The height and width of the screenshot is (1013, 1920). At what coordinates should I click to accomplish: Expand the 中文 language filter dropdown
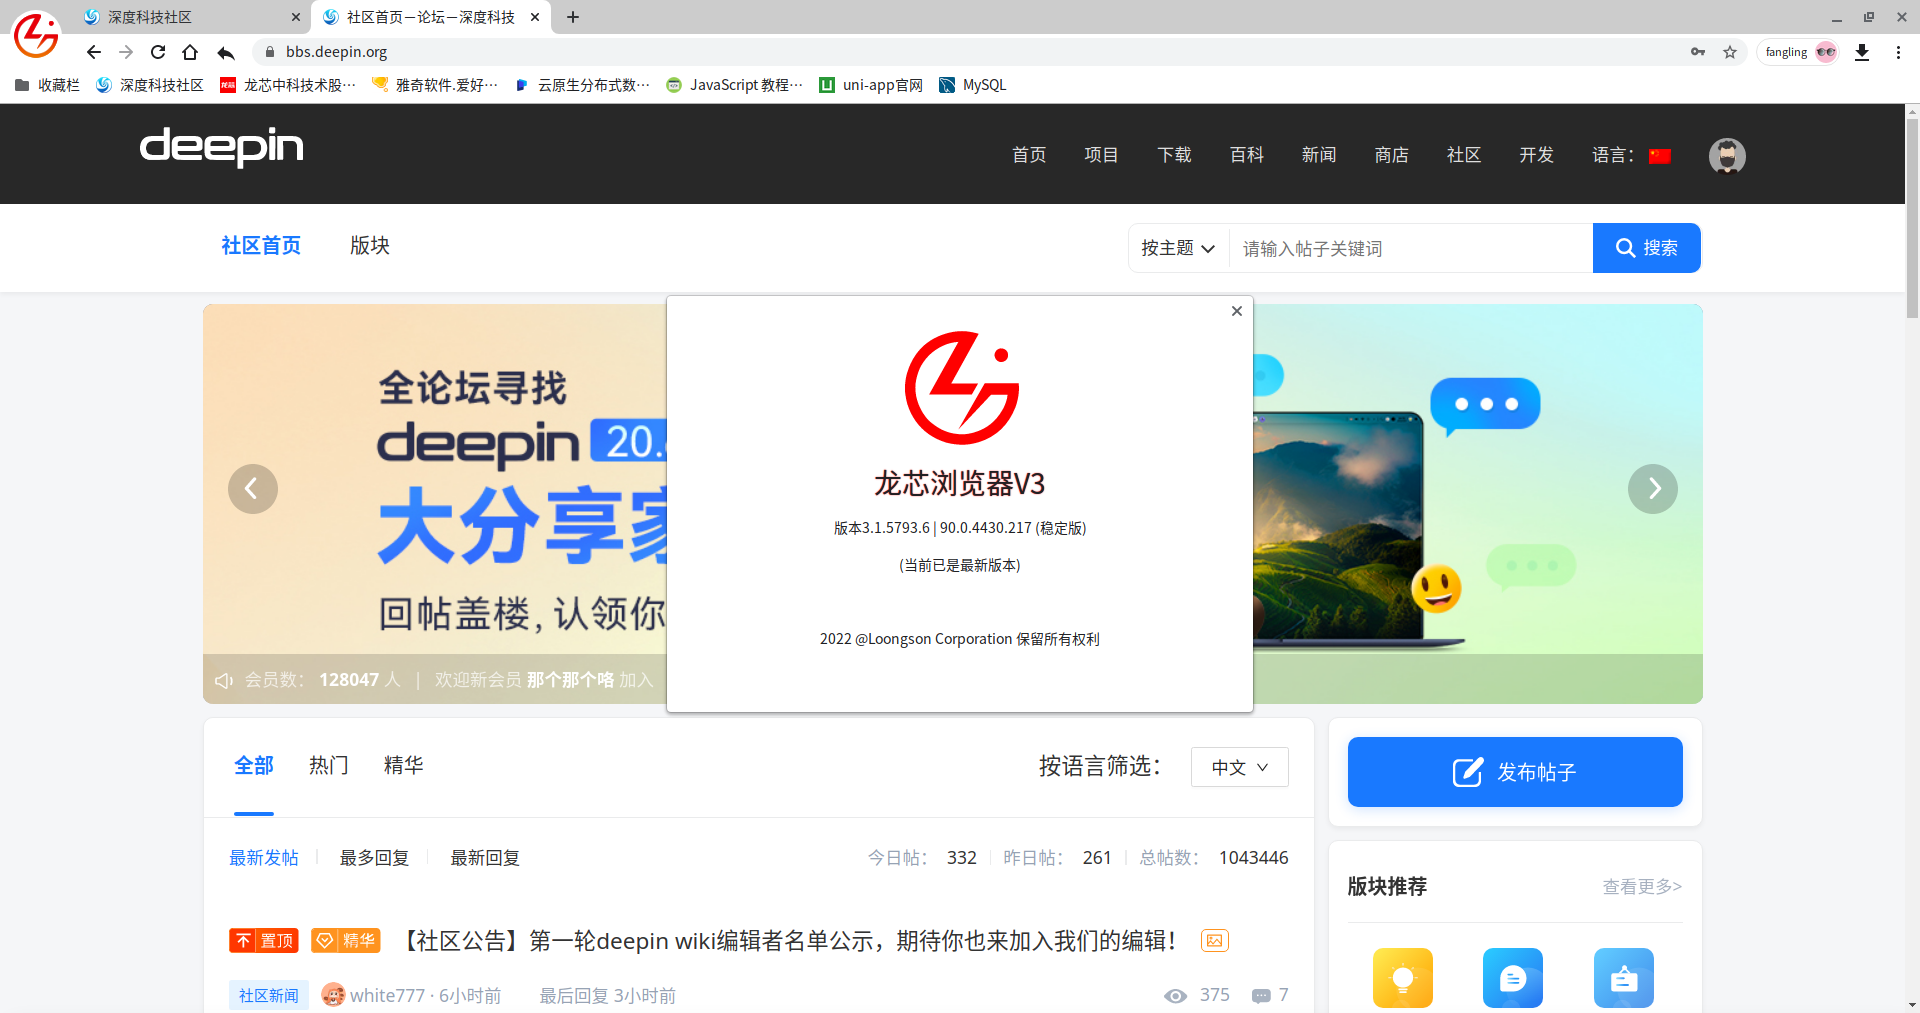1240,767
